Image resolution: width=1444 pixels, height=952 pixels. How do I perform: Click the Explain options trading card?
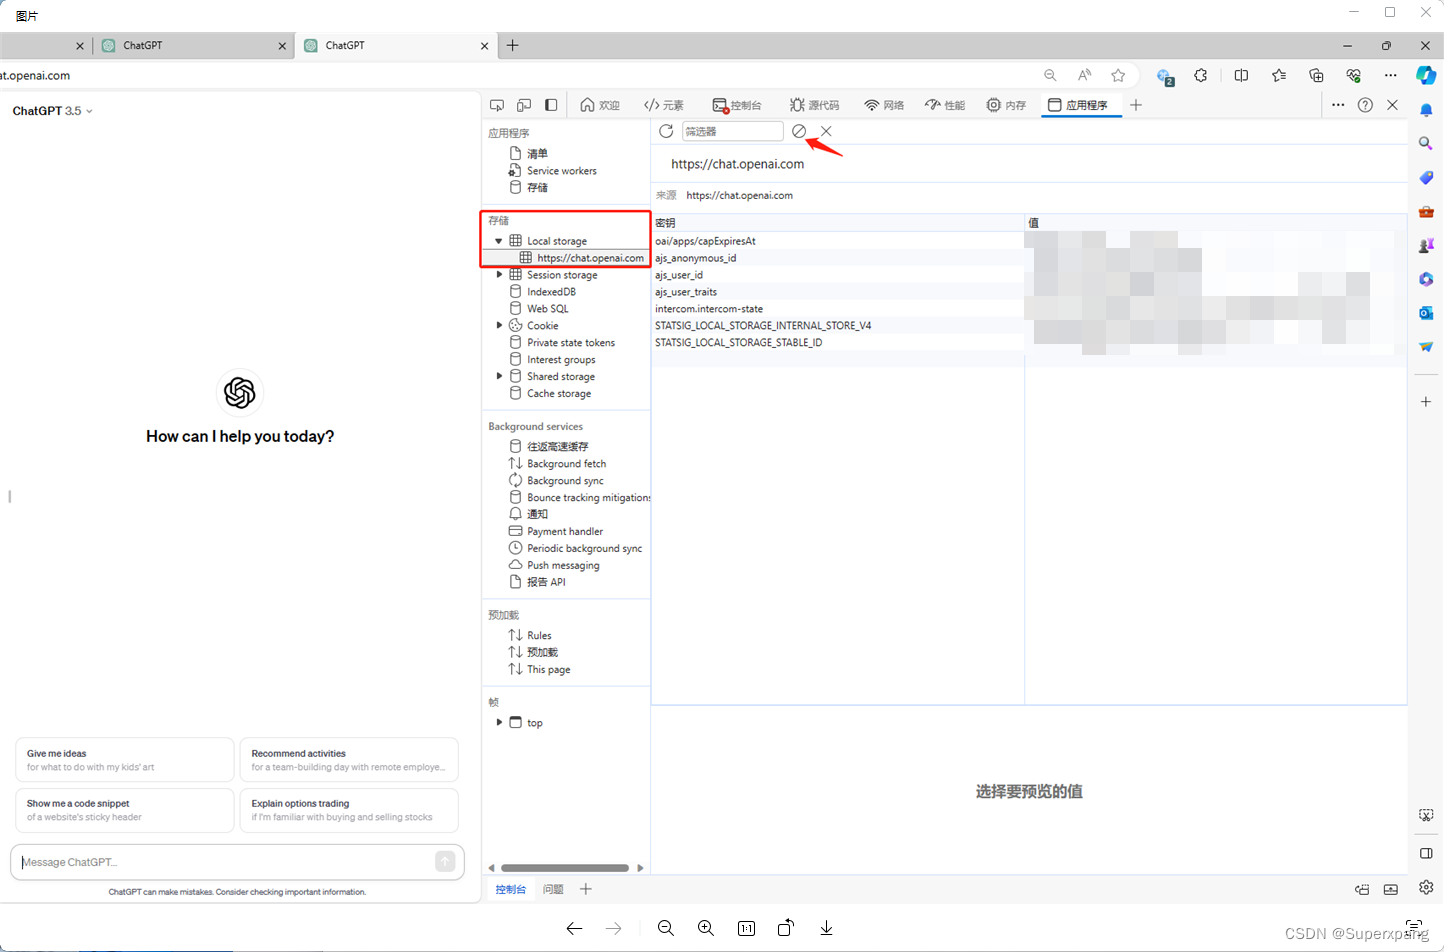[x=349, y=810]
